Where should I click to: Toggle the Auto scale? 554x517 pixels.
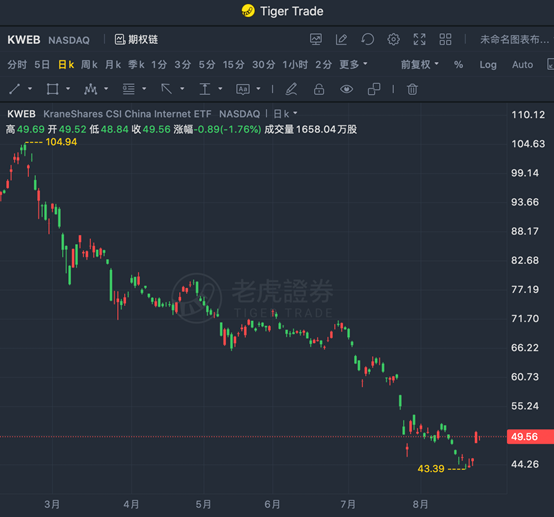pos(523,65)
